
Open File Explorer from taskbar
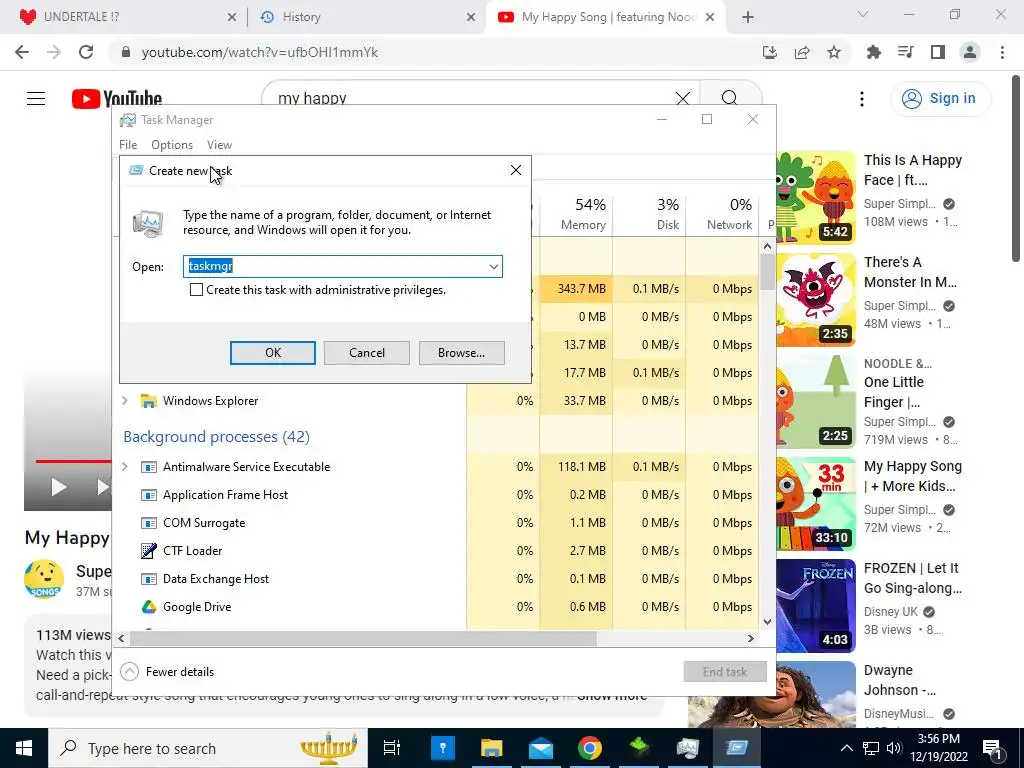click(x=491, y=748)
